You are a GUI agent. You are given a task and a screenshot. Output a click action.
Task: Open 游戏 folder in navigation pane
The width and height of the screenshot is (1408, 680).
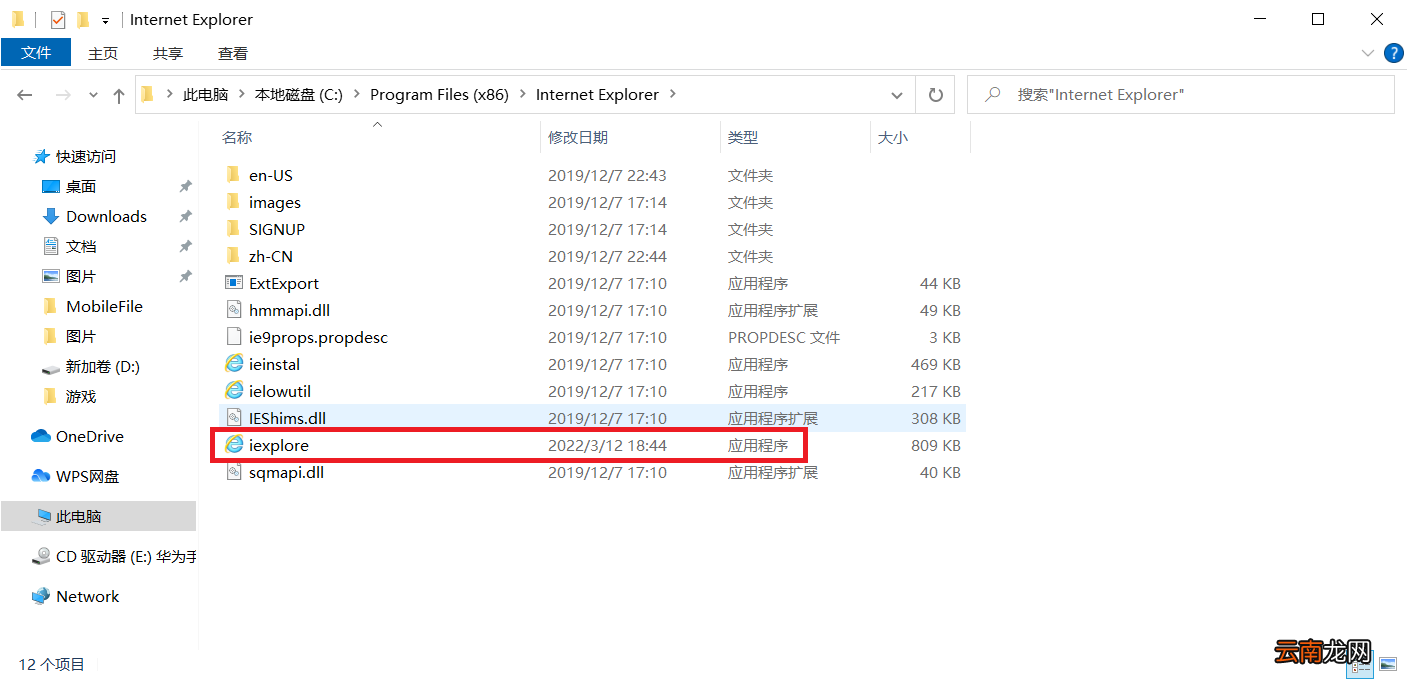(x=81, y=396)
